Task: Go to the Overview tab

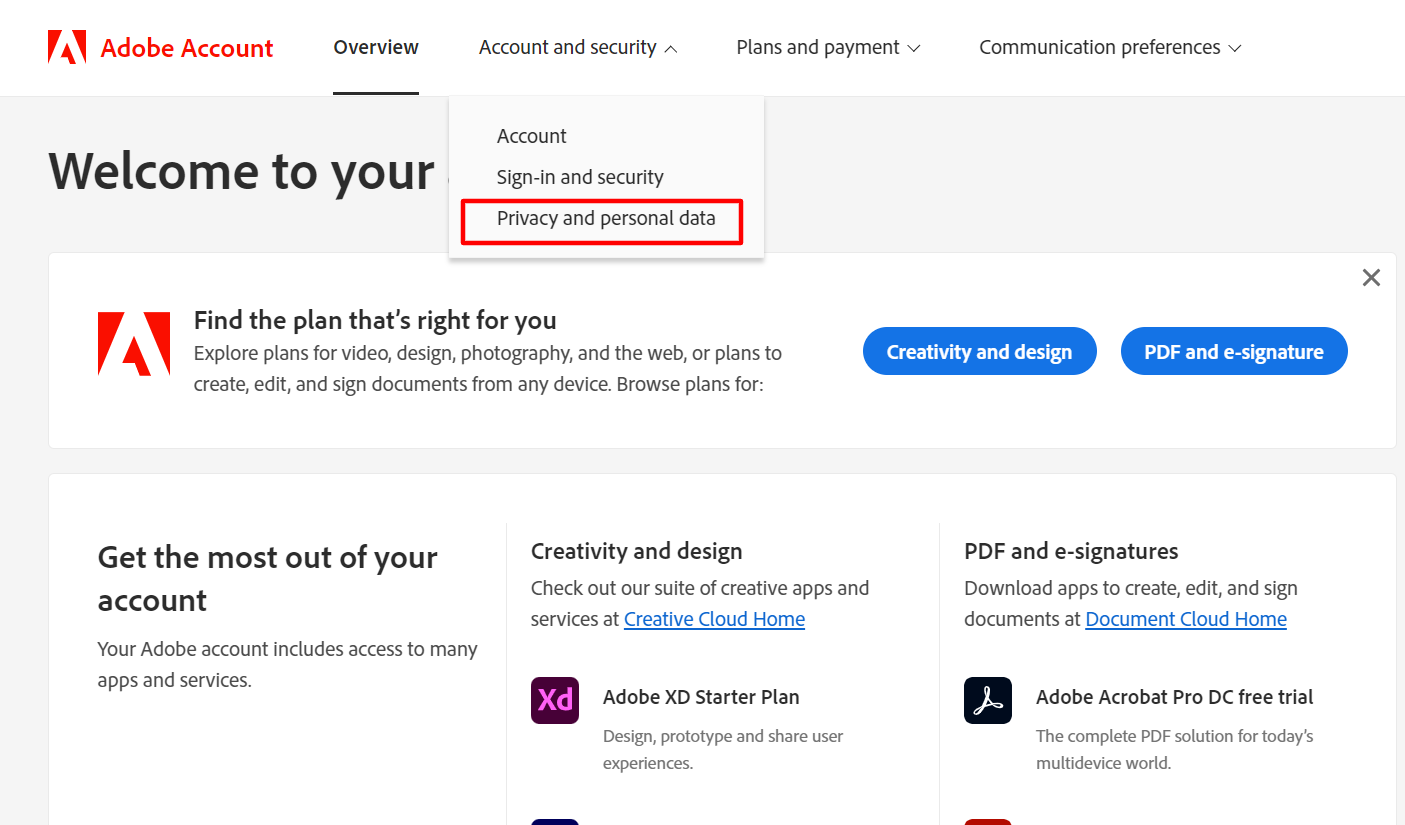Action: coord(376,47)
